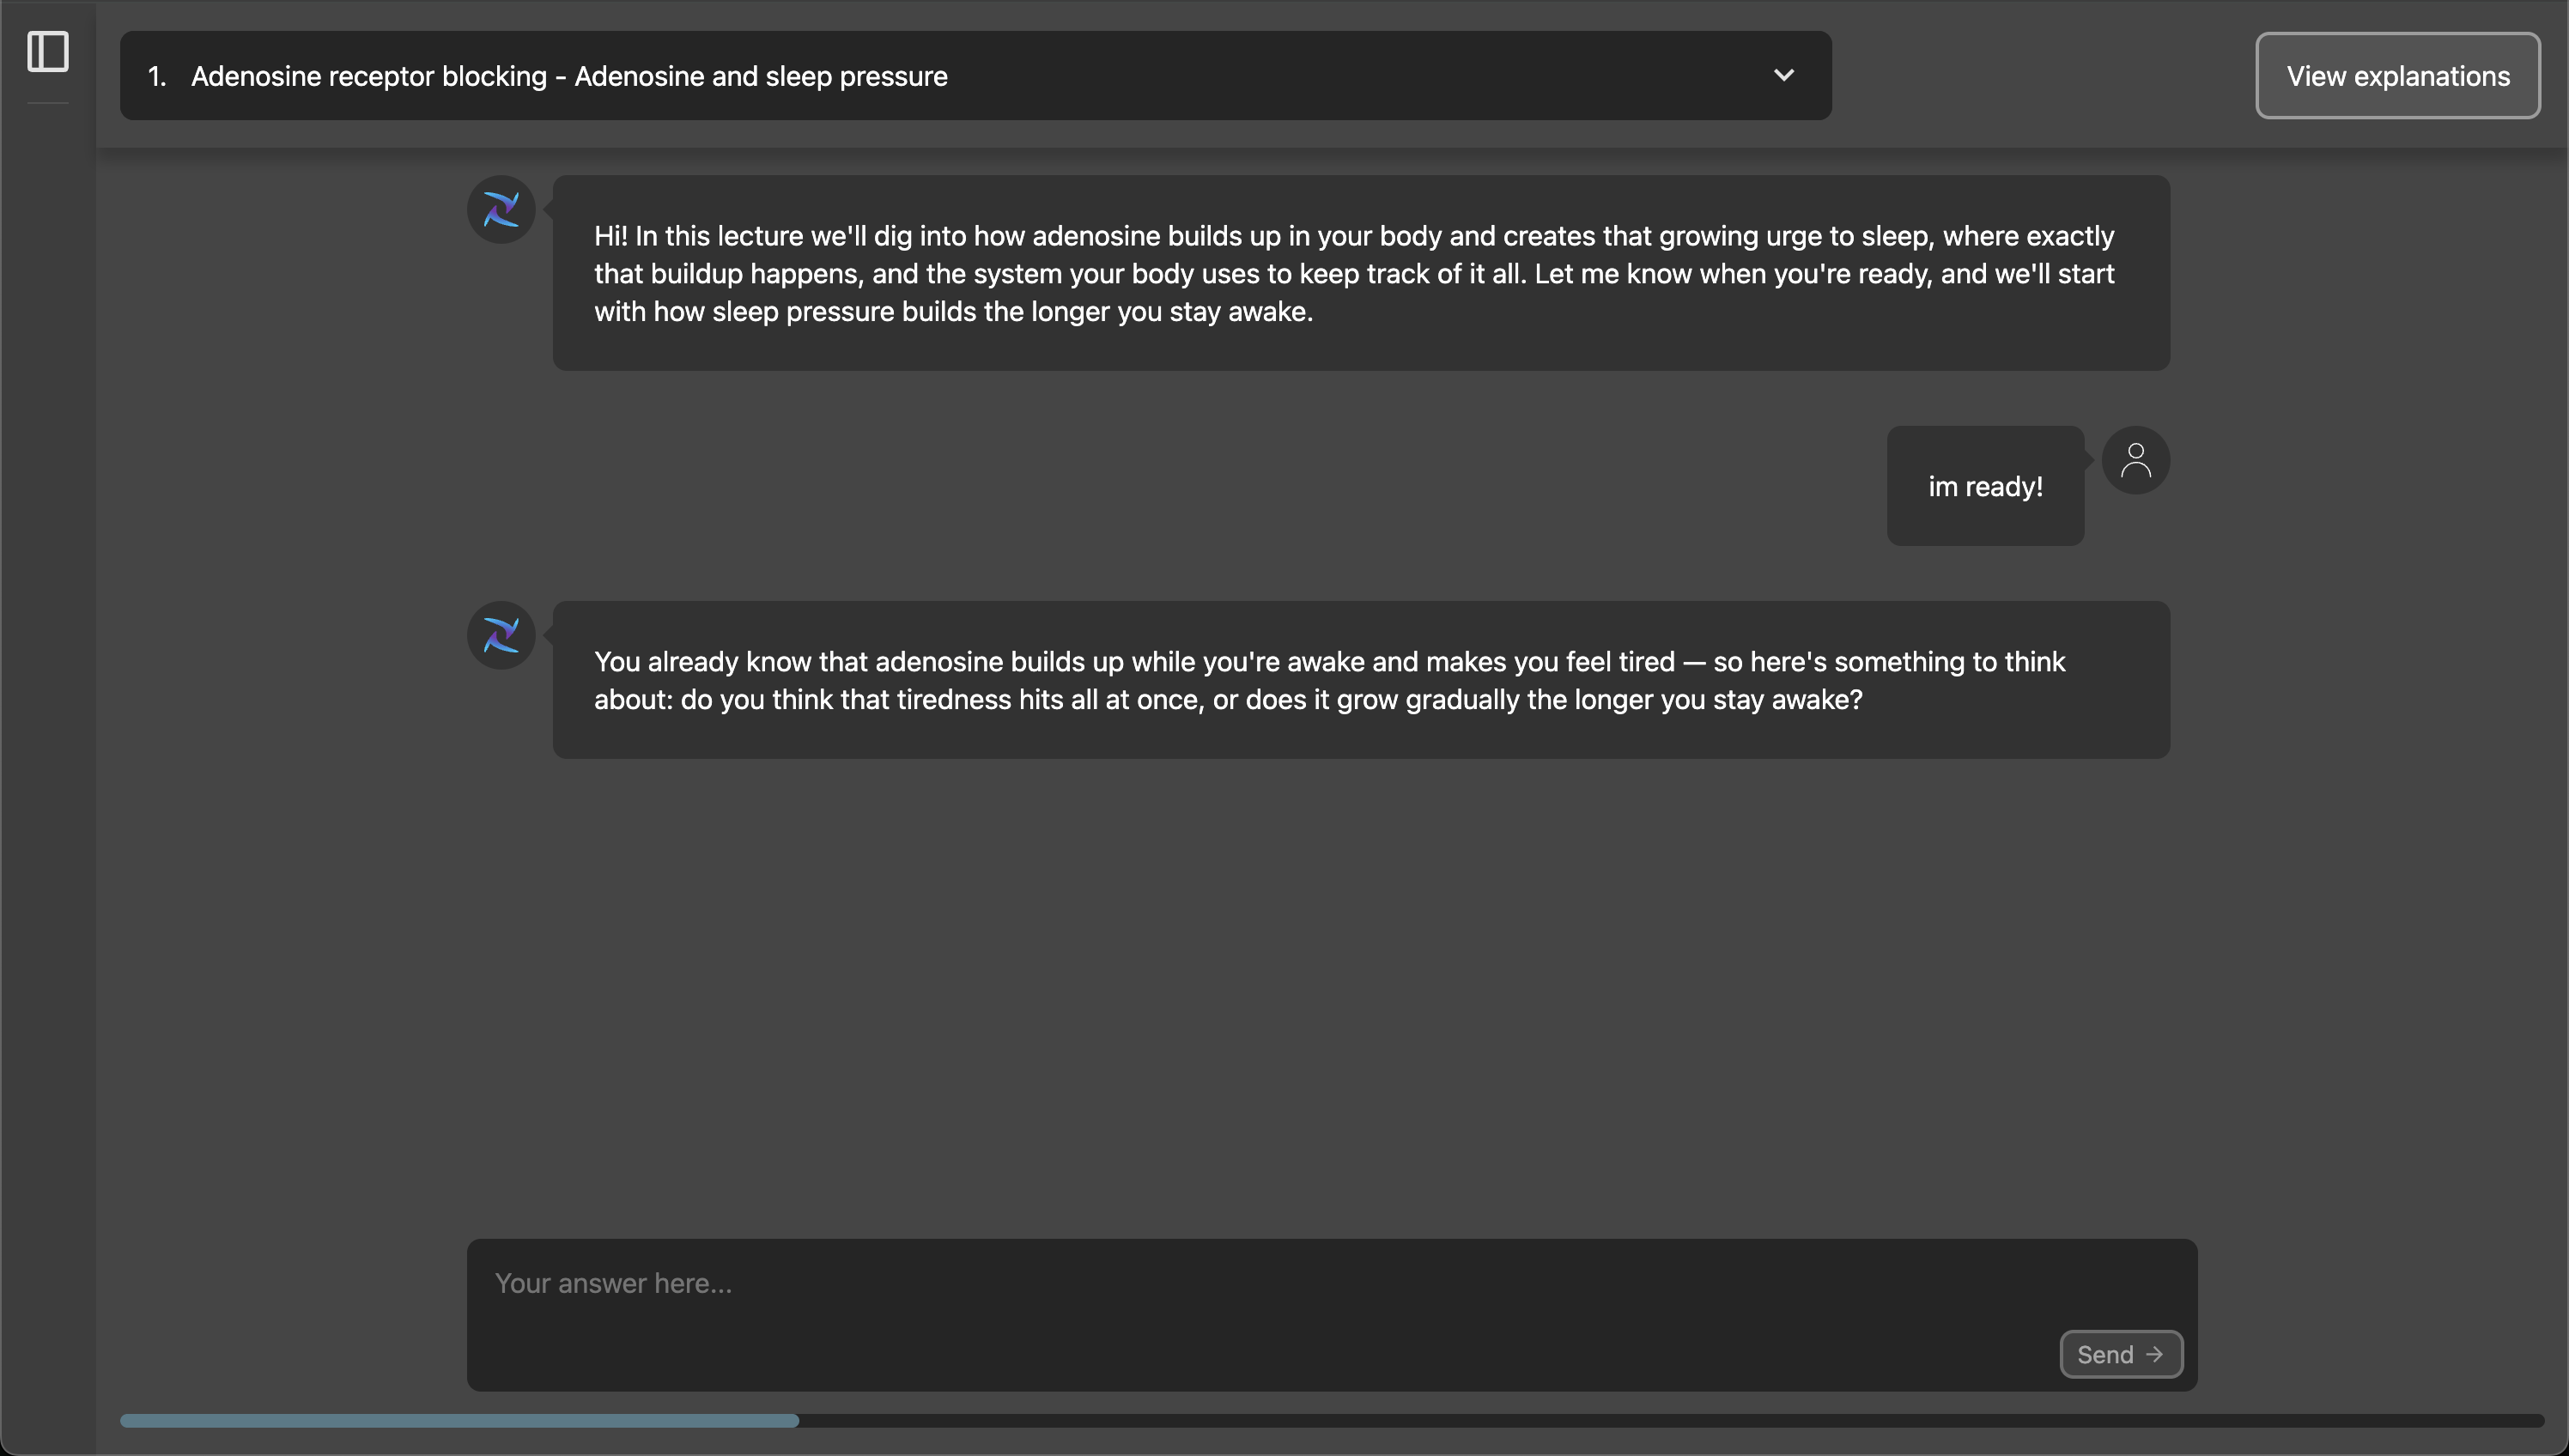Send the answer with the Send button

click(2120, 1354)
